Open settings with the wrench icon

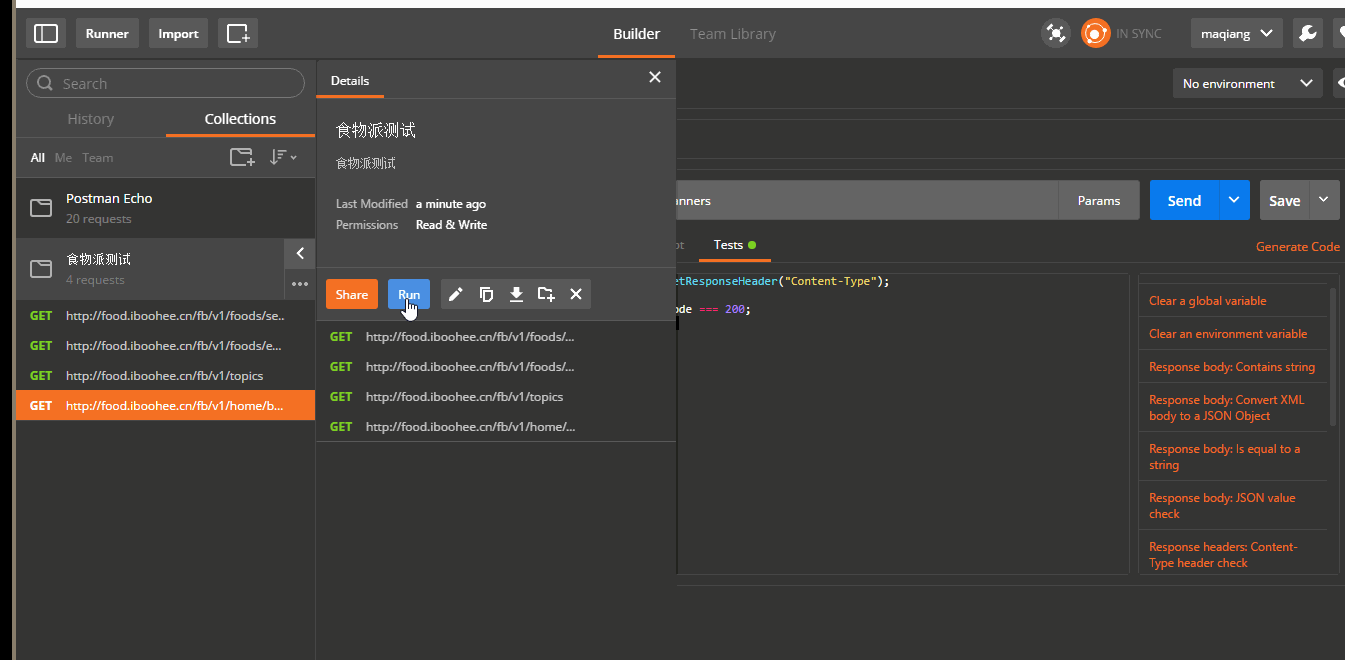pyautogui.click(x=1307, y=33)
